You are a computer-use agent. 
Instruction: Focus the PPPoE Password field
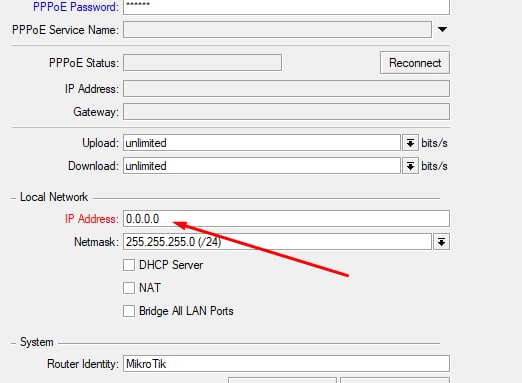(x=286, y=6)
